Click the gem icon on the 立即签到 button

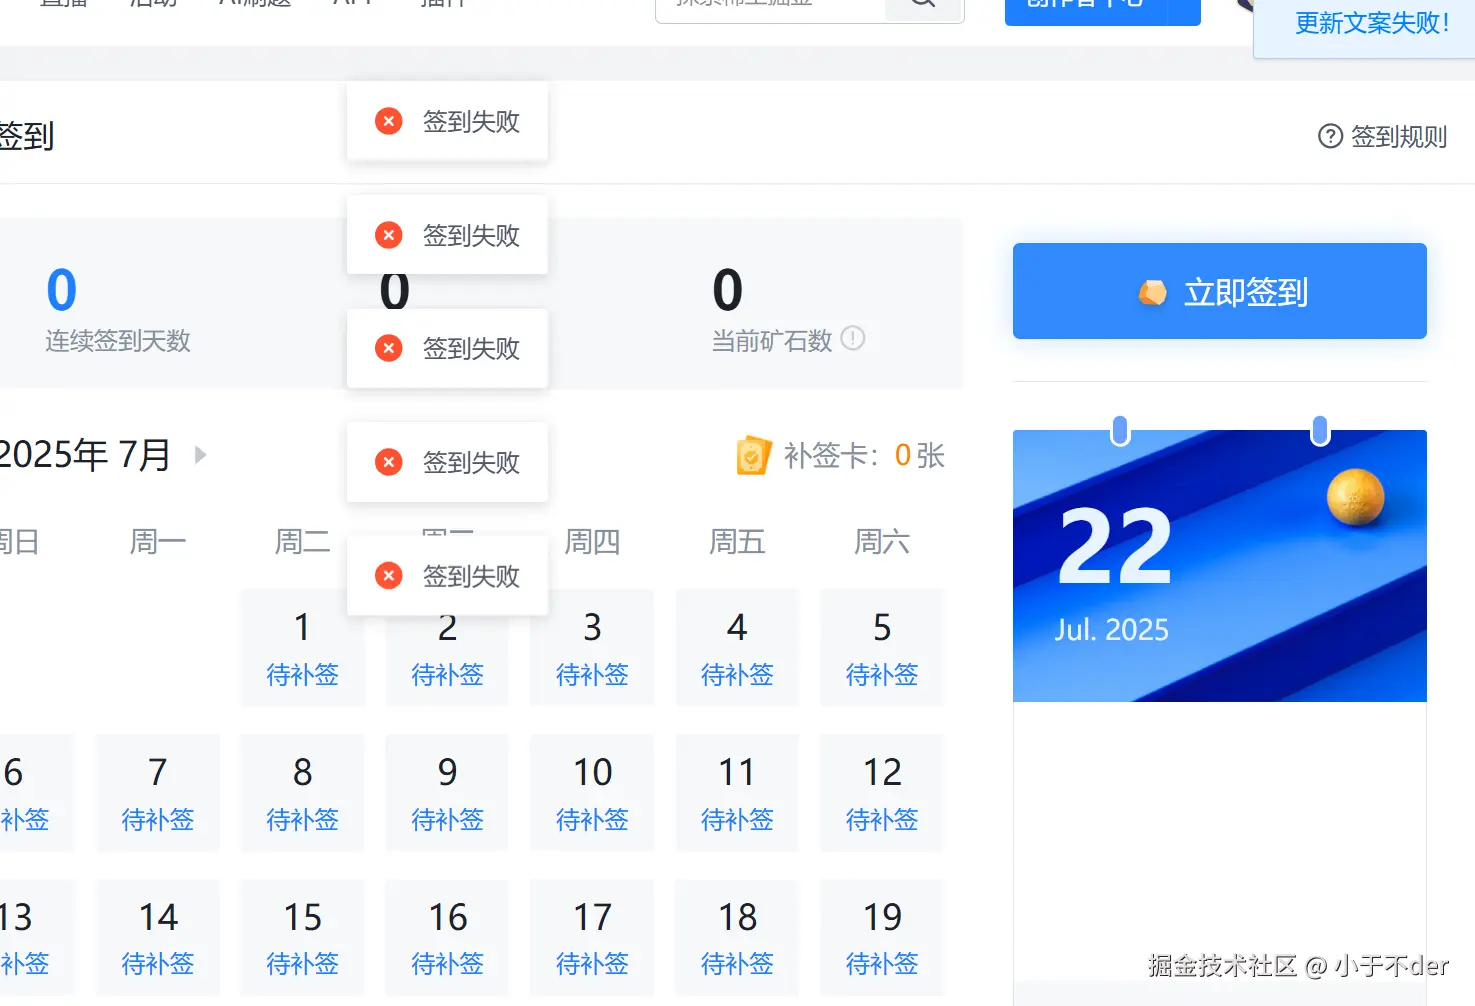tap(1154, 291)
